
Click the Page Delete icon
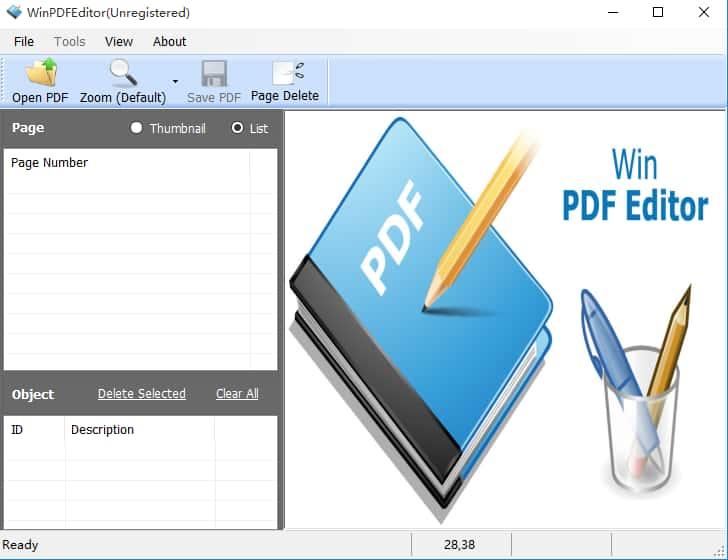[288, 73]
